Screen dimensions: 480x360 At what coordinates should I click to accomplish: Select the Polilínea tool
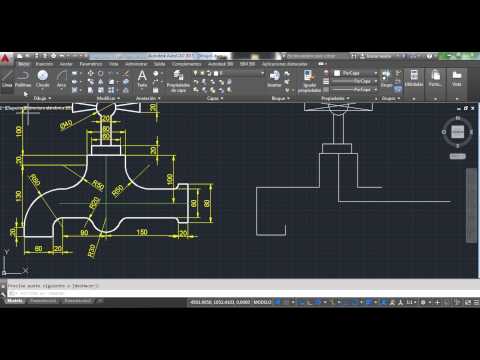tap(23, 79)
